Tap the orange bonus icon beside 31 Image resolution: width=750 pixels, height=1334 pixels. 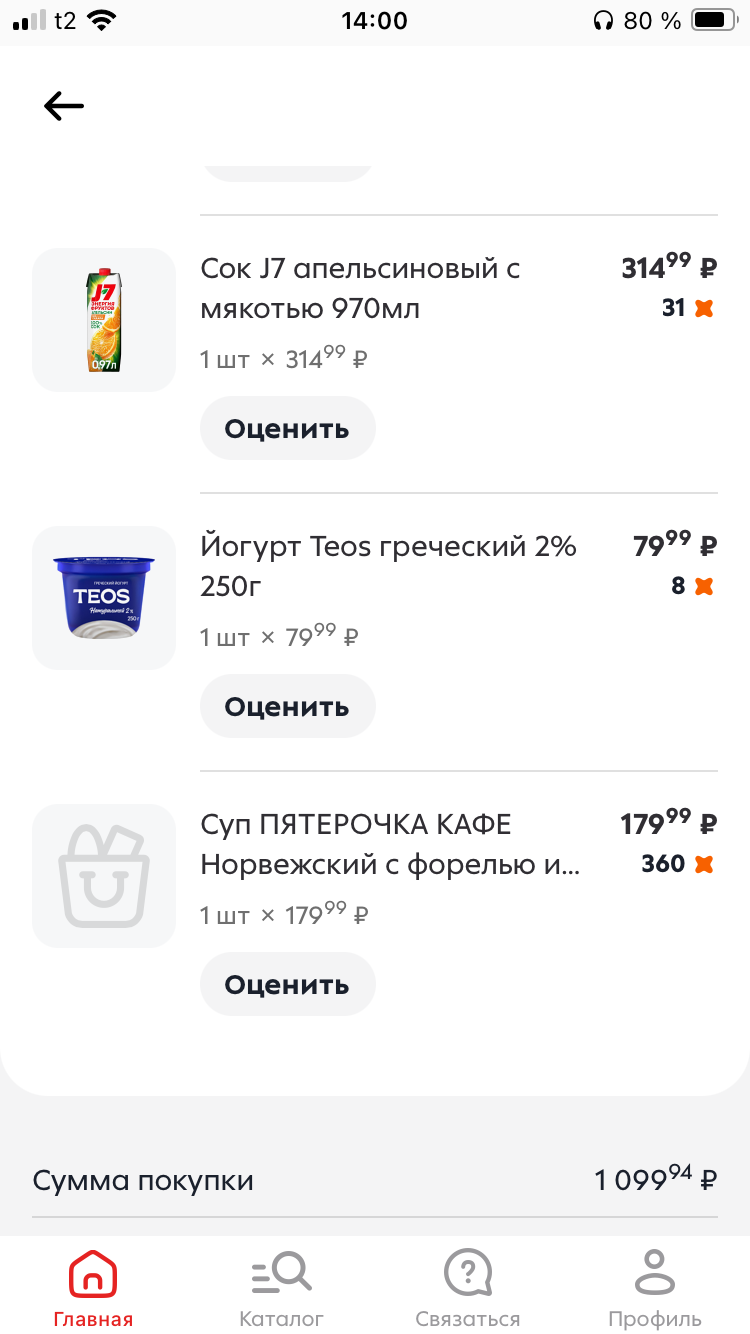[x=704, y=308]
